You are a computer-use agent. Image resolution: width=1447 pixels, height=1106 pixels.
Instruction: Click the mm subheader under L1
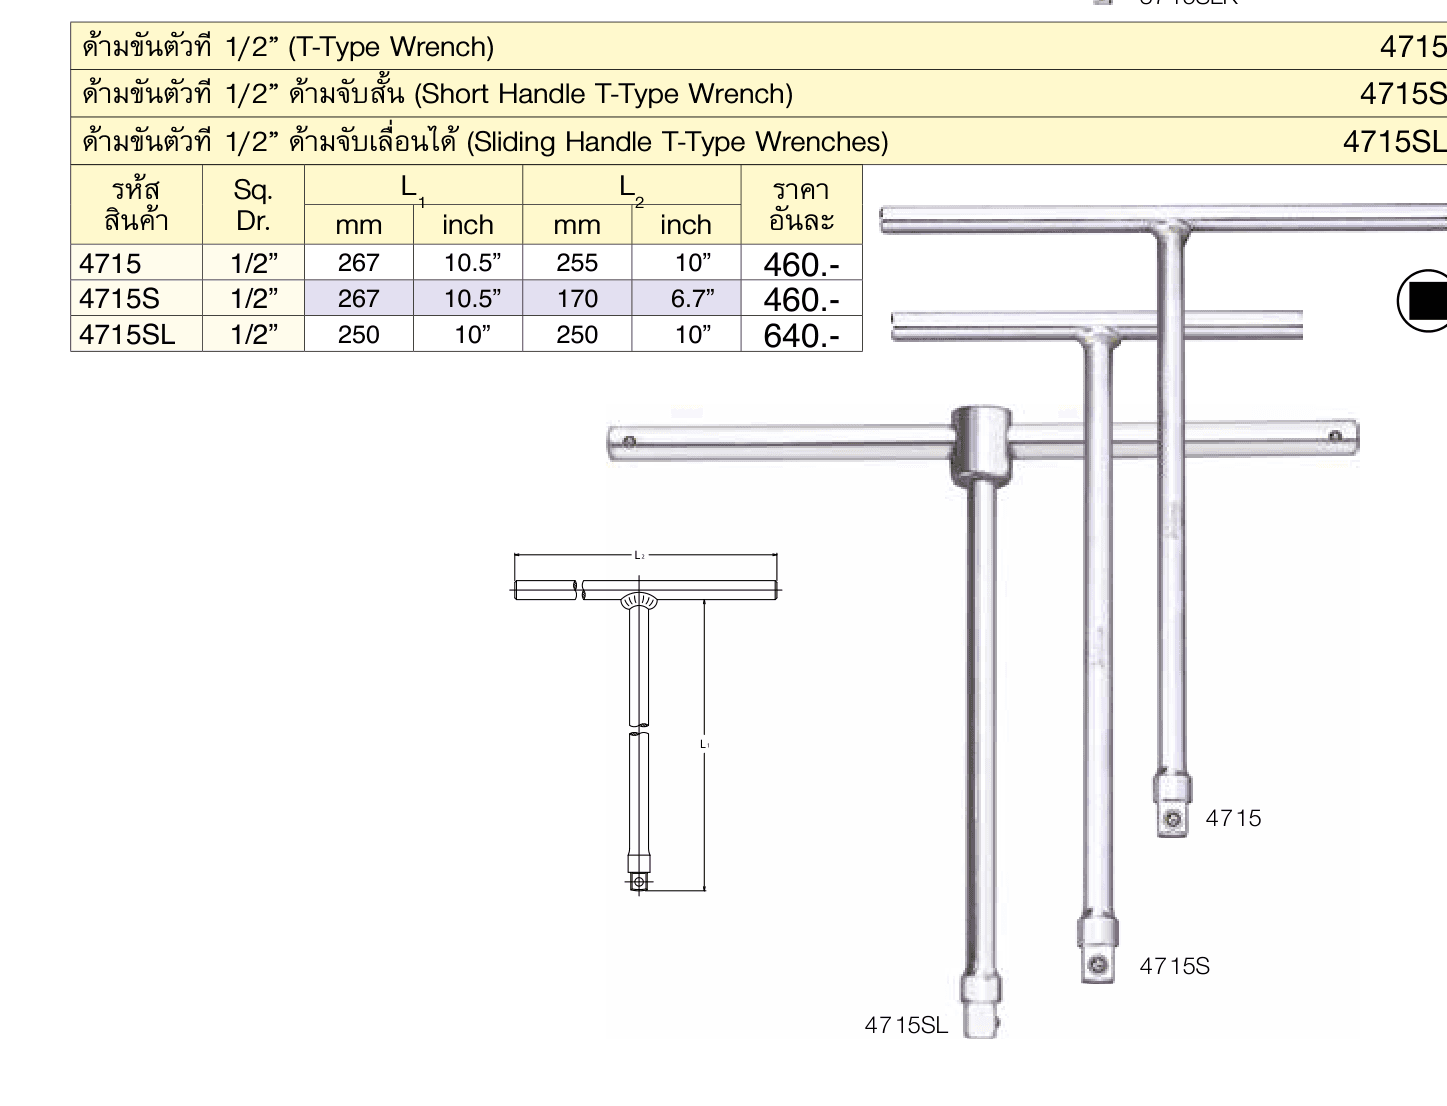point(359,225)
